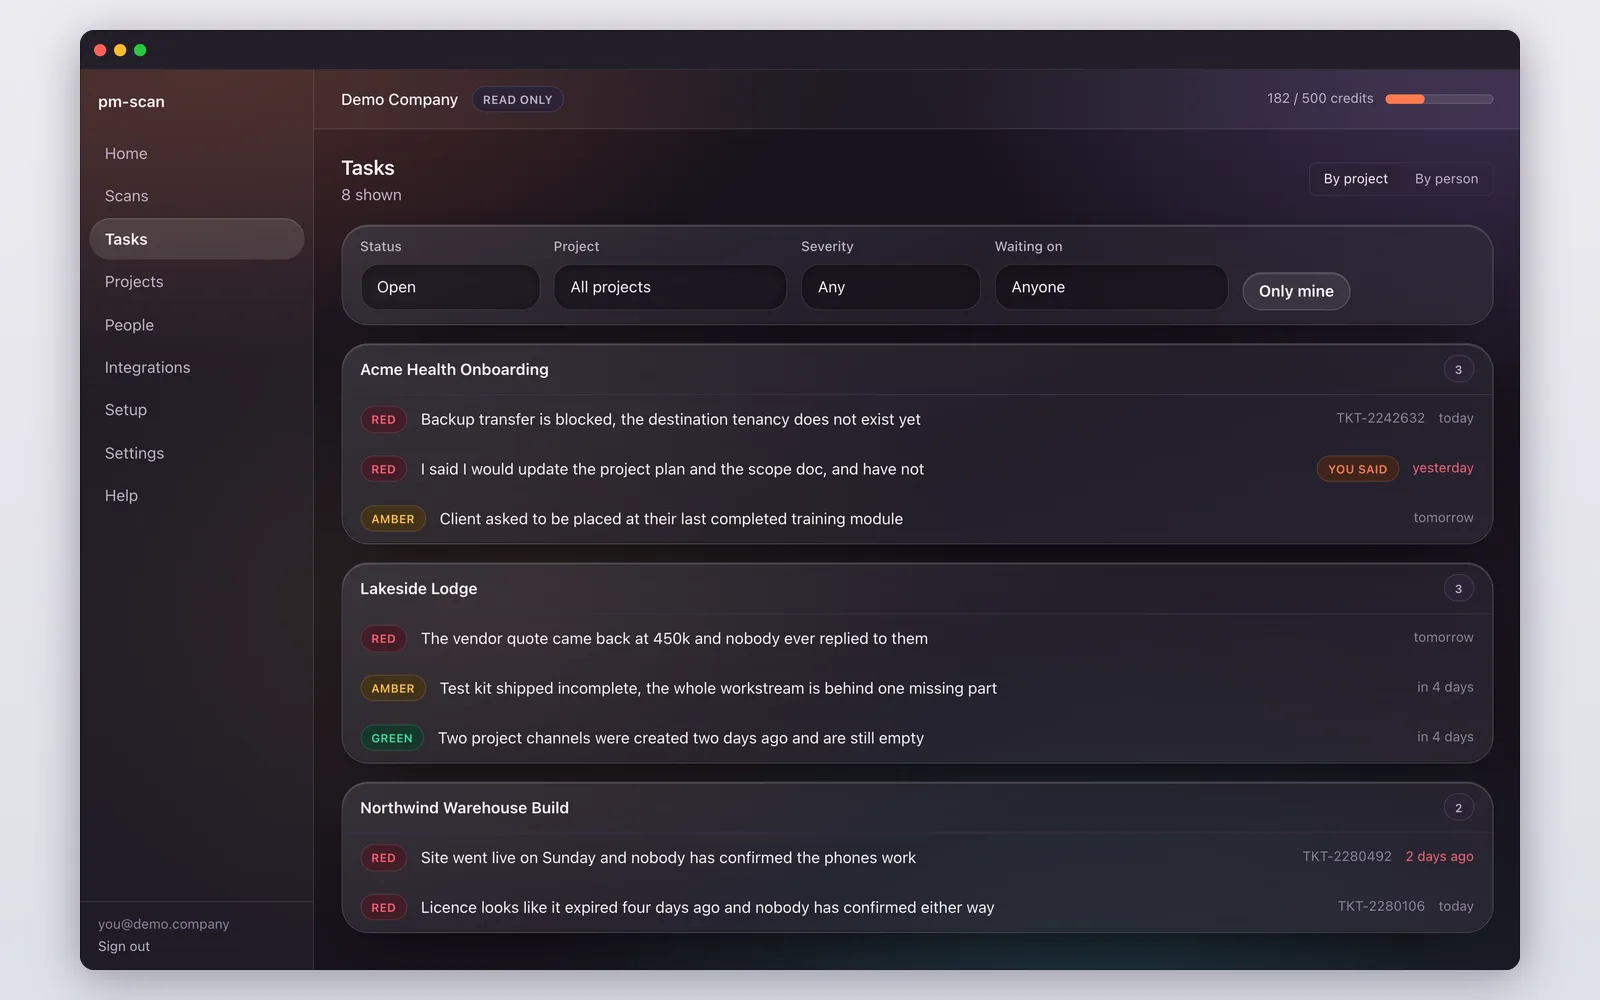Open the Backup transfer is blocked task
This screenshot has width=1600, height=1000.
[917, 419]
